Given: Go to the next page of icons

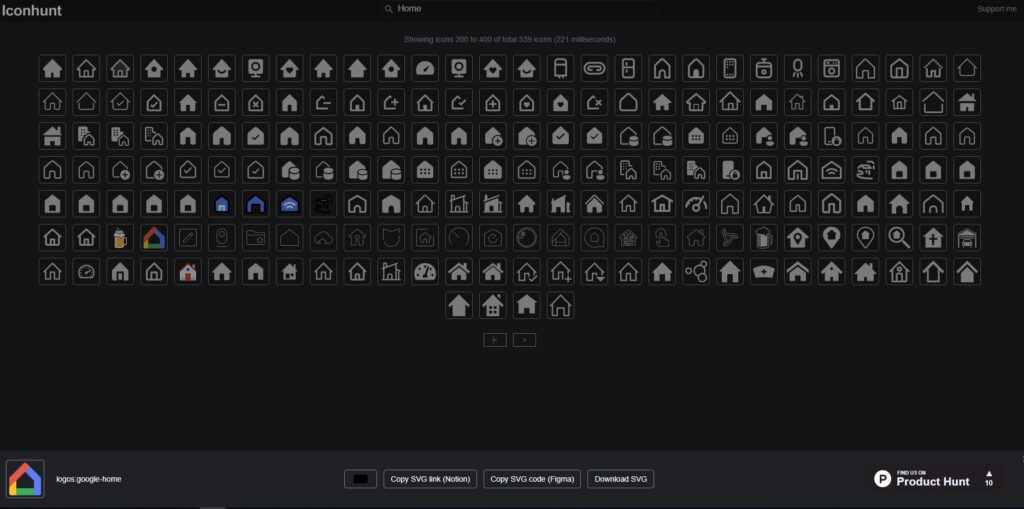Looking at the screenshot, I should (x=524, y=340).
